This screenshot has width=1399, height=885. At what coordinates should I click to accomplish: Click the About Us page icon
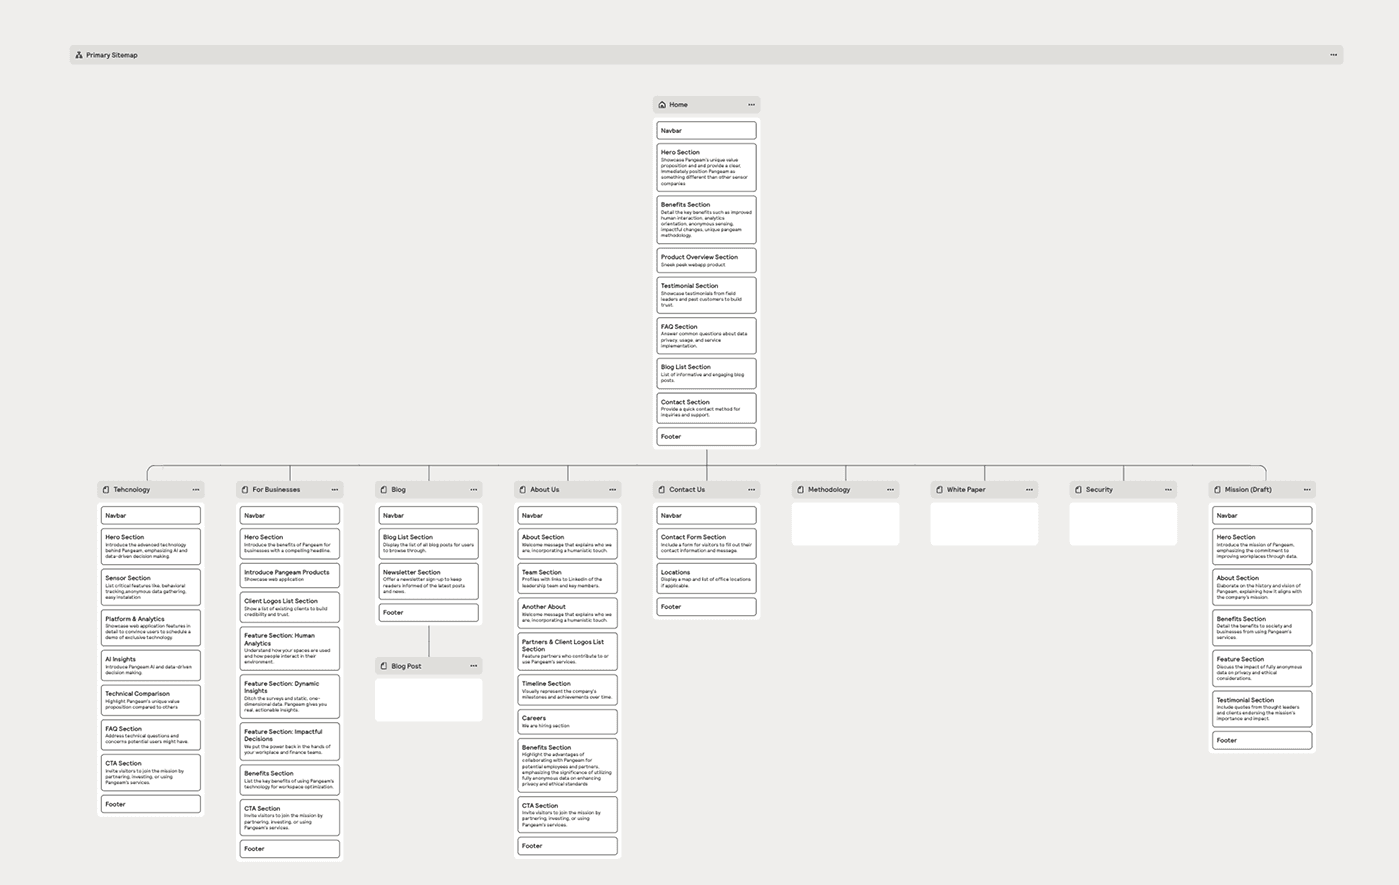coord(523,489)
